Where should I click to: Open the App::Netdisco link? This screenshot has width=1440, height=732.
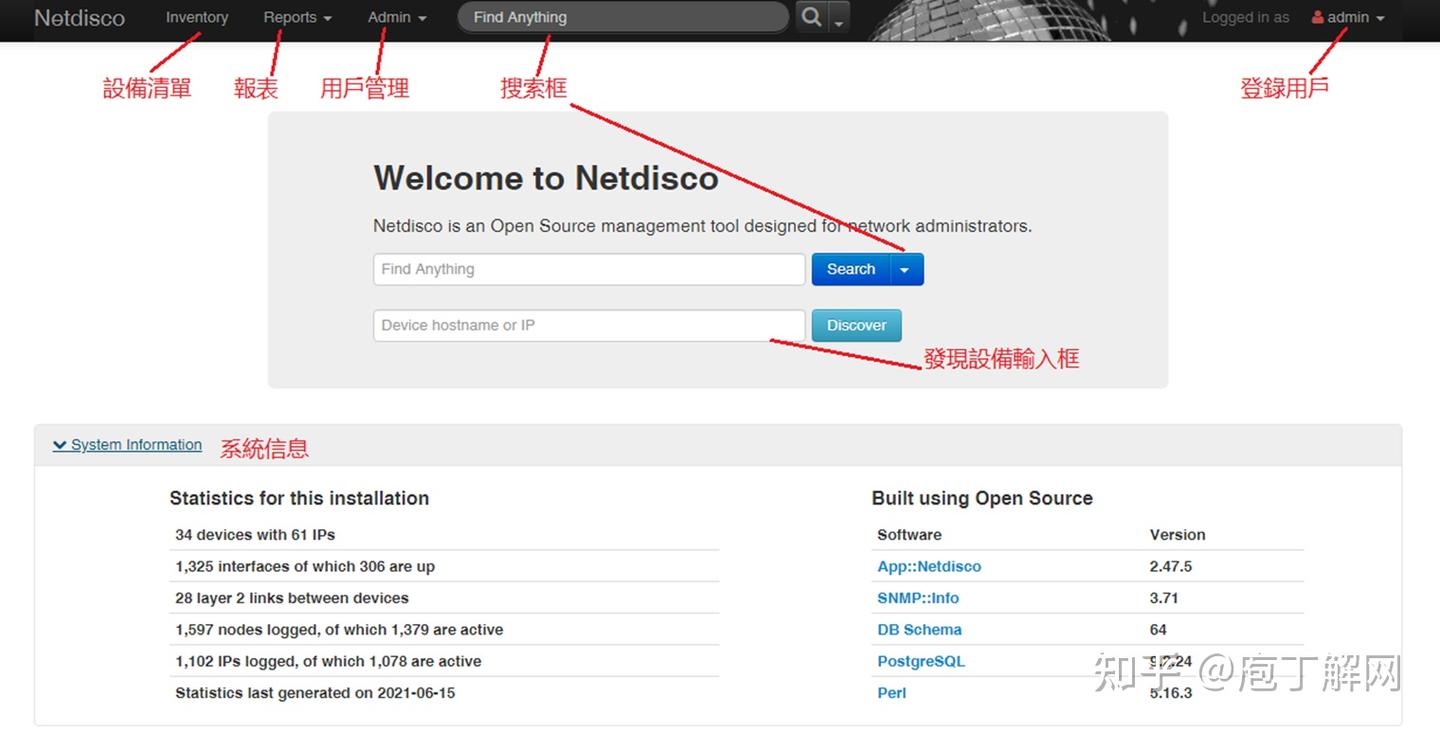coord(928,566)
